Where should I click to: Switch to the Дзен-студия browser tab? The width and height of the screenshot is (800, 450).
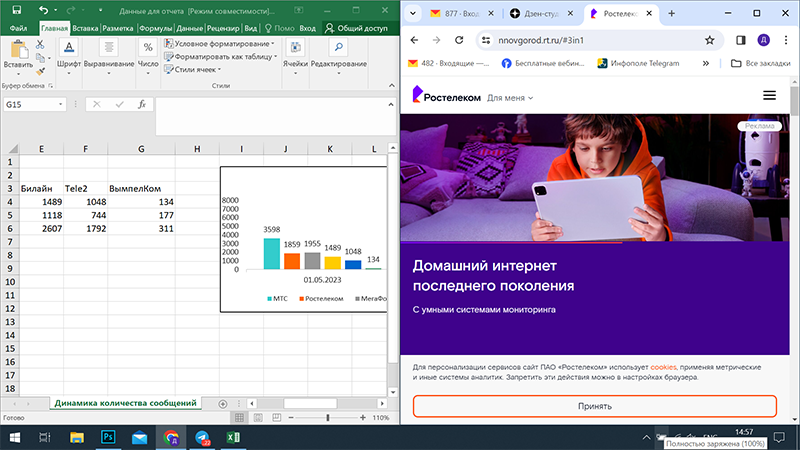(541, 14)
